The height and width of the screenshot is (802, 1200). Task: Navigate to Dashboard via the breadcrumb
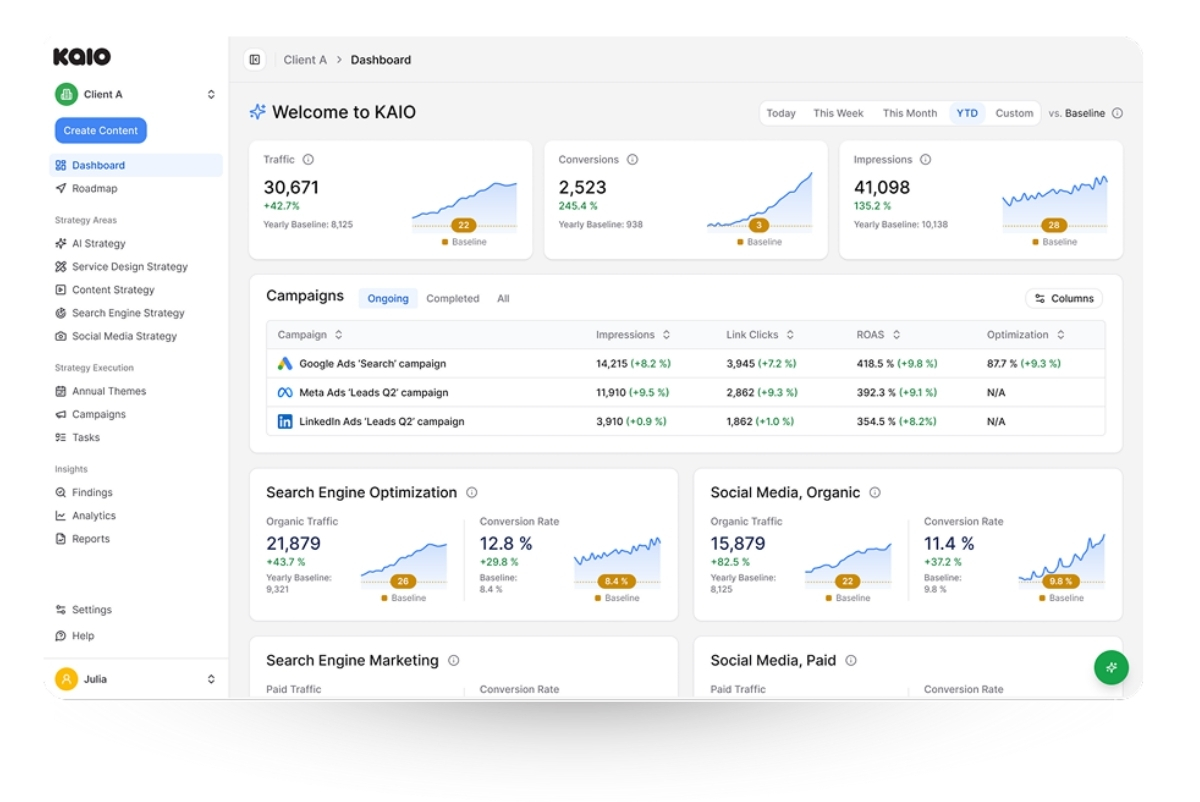(381, 59)
